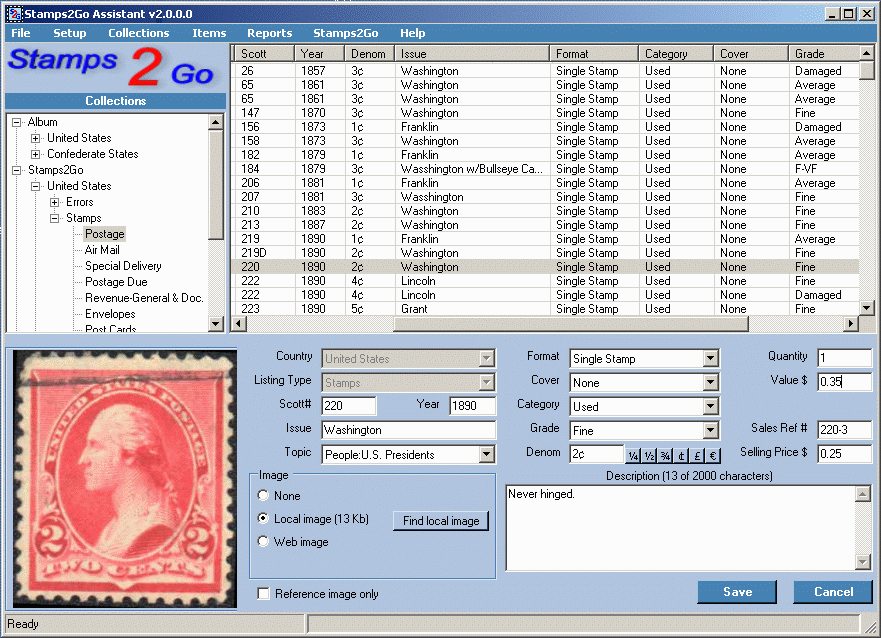Open the Reports menu
This screenshot has height=638, width=881.
tap(270, 33)
